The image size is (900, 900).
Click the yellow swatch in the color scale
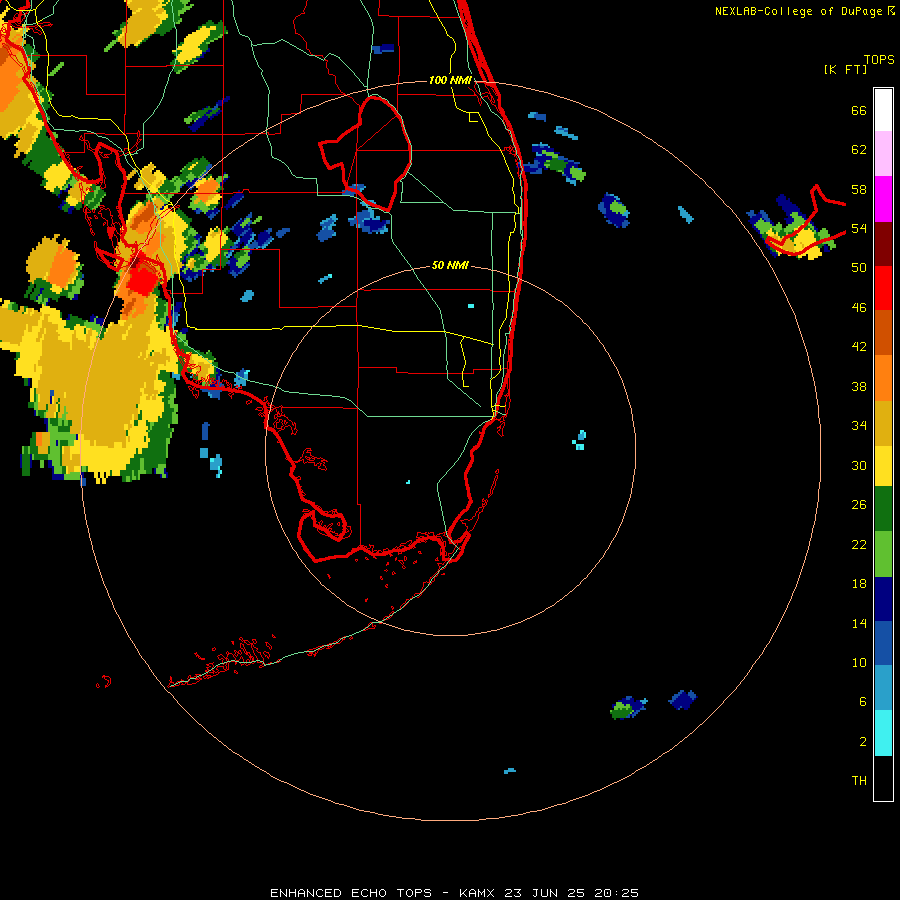[x=883, y=466]
